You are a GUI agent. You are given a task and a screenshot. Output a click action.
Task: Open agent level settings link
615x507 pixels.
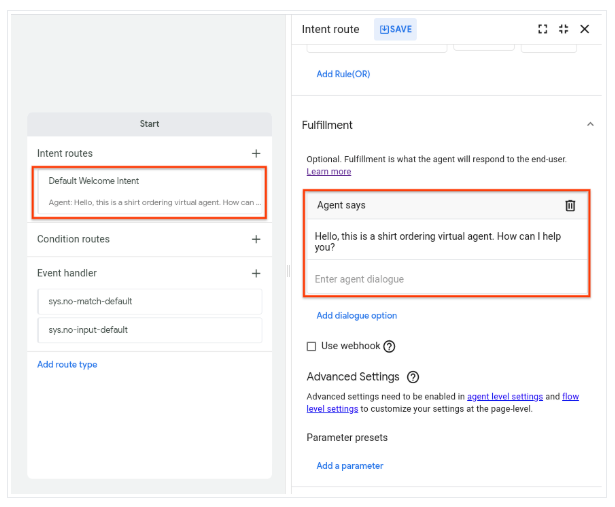pos(505,397)
